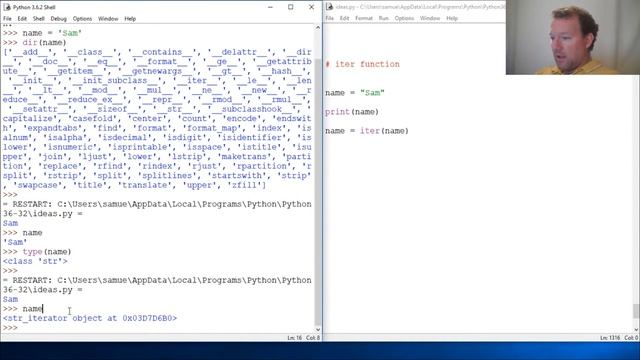
Task: Open the Format menu in ideas.py editor
Action: click(364, 18)
